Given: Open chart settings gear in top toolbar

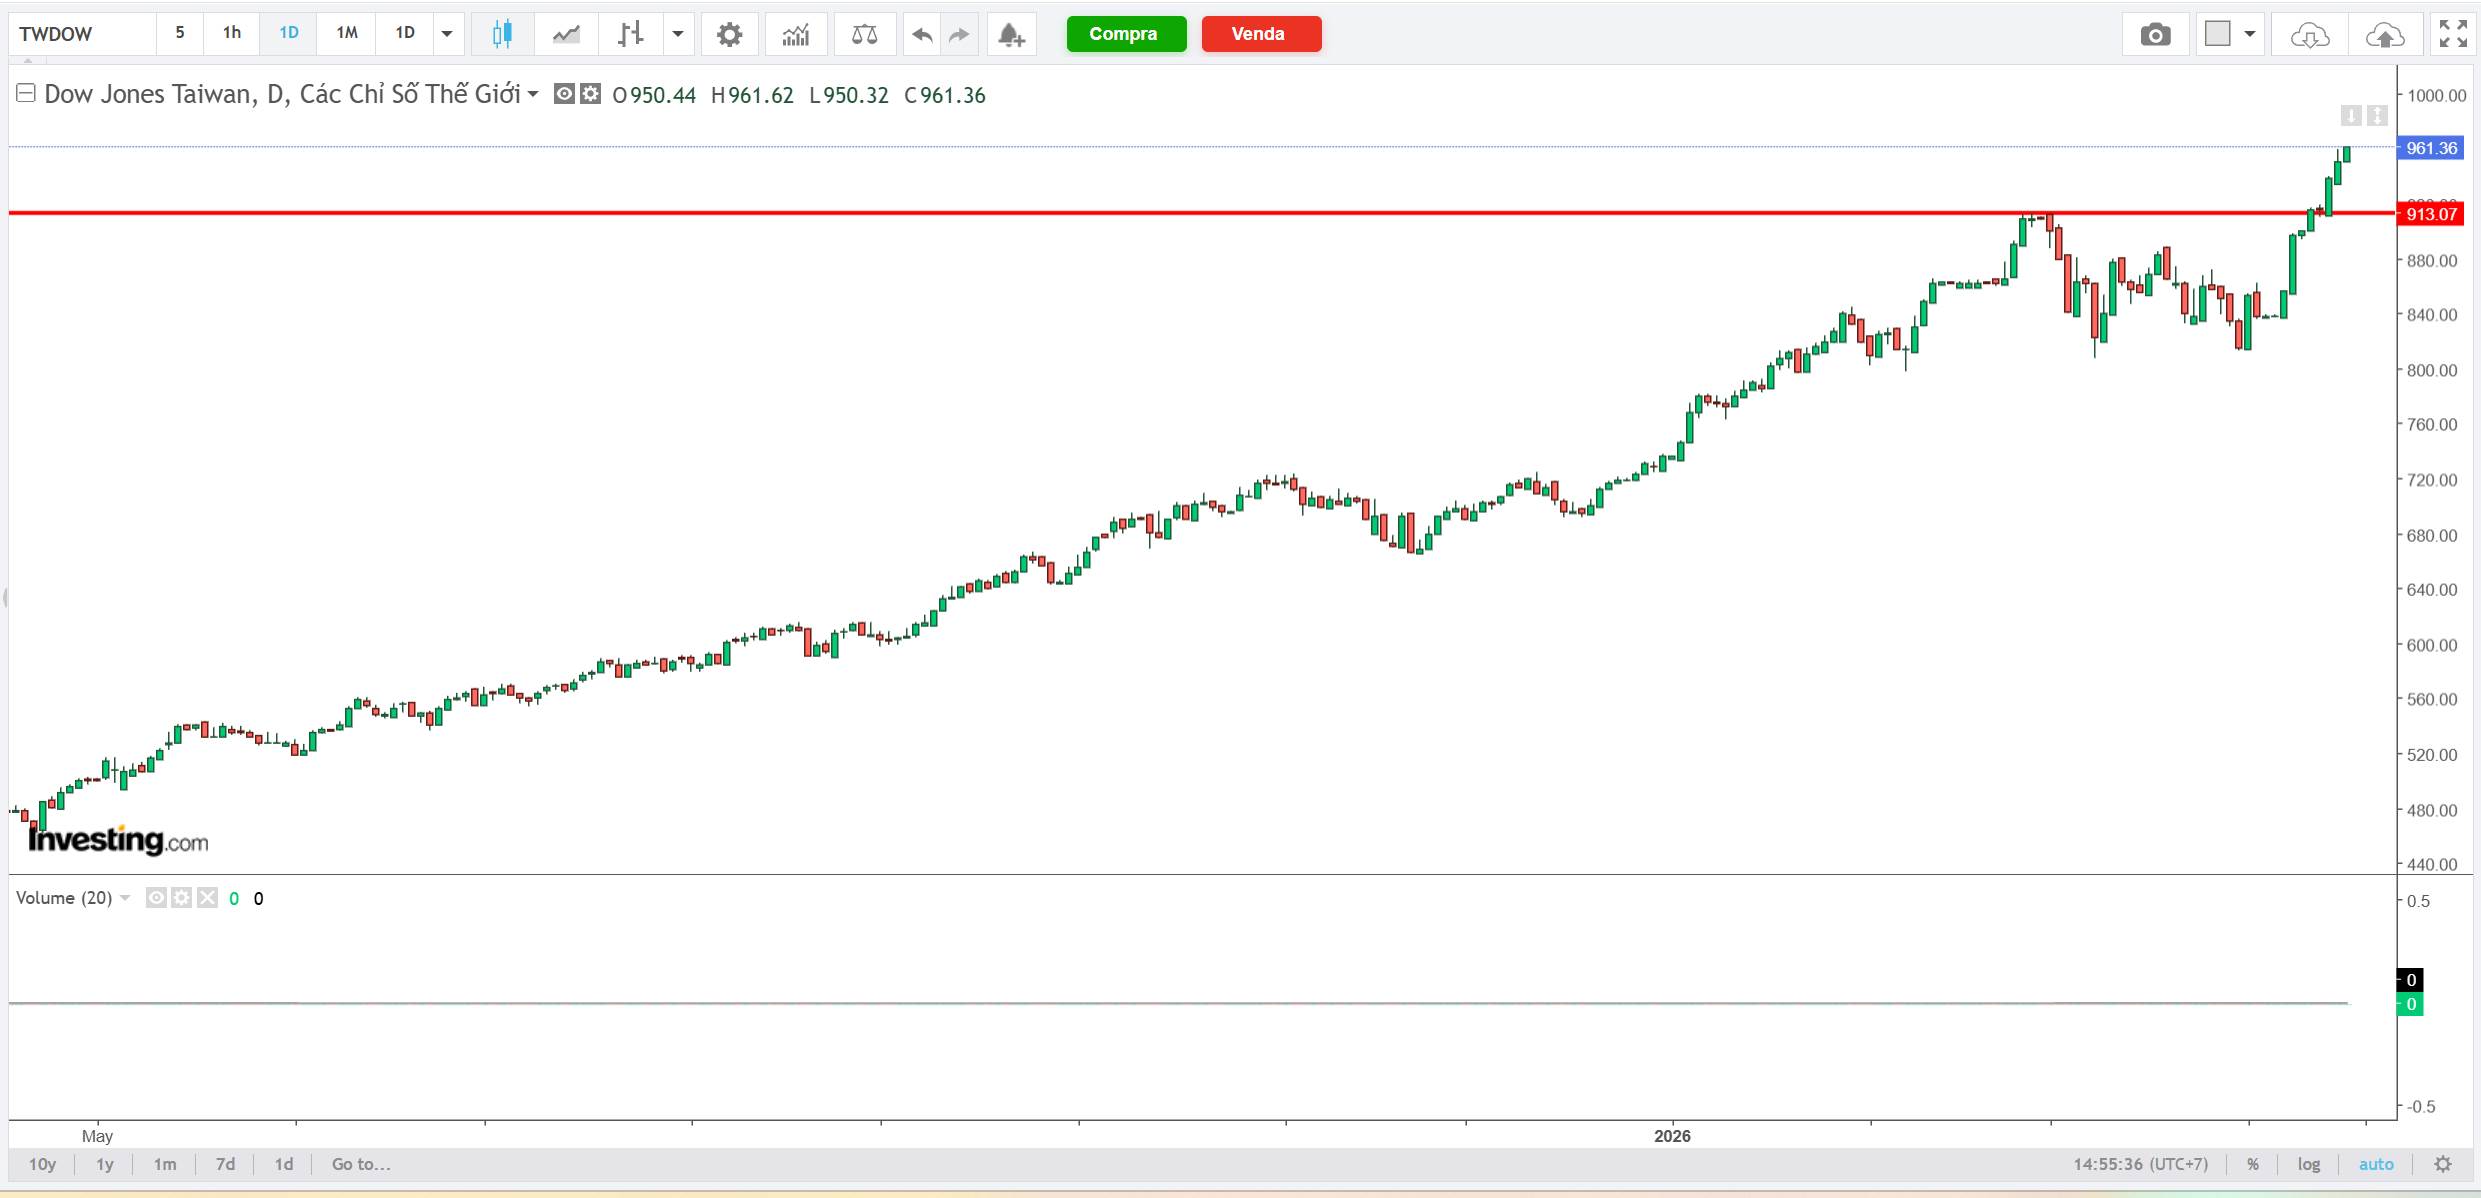Looking at the screenshot, I should pyautogui.click(x=729, y=35).
